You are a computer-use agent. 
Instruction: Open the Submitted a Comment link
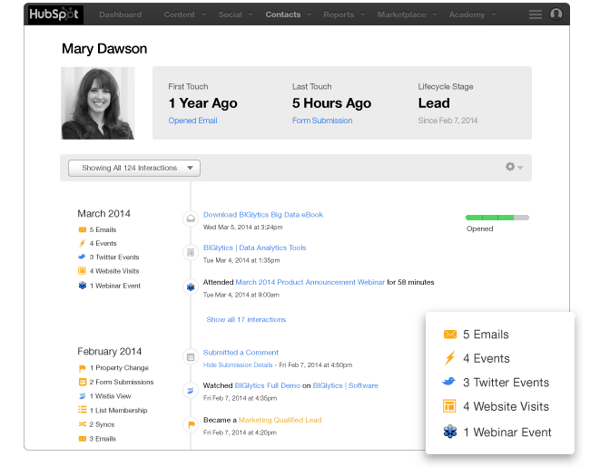click(x=241, y=352)
